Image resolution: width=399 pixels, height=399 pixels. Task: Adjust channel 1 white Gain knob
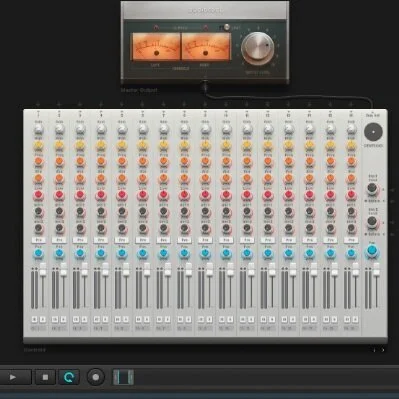pyautogui.click(x=38, y=129)
